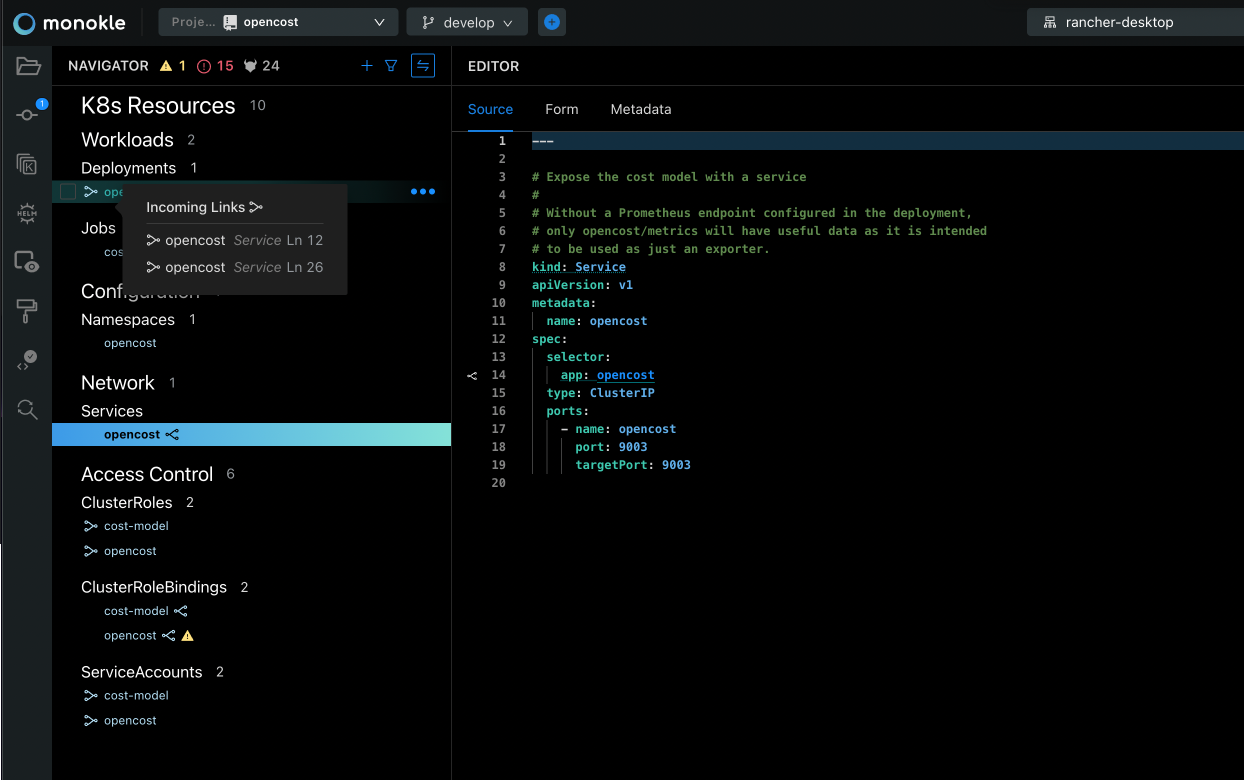This screenshot has height=780, width=1244.
Task: Click outgoing links icon beside cost-model ClusterRoleBinding
Action: 181,611
